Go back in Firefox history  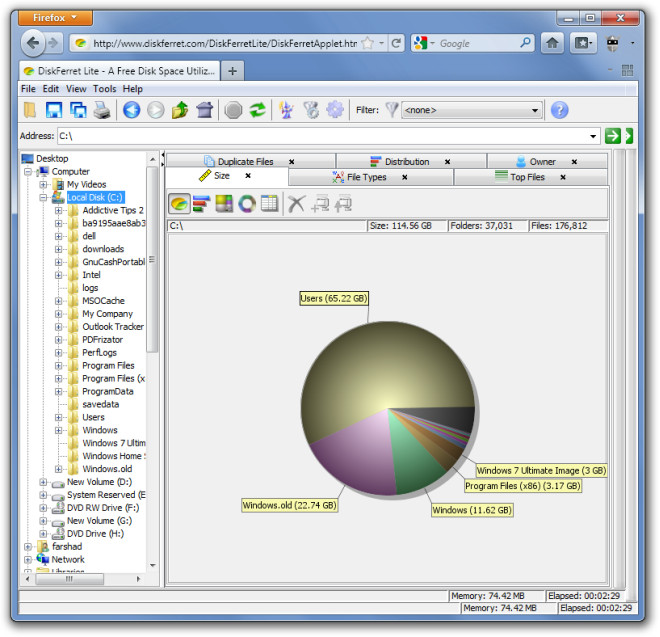(x=32, y=43)
